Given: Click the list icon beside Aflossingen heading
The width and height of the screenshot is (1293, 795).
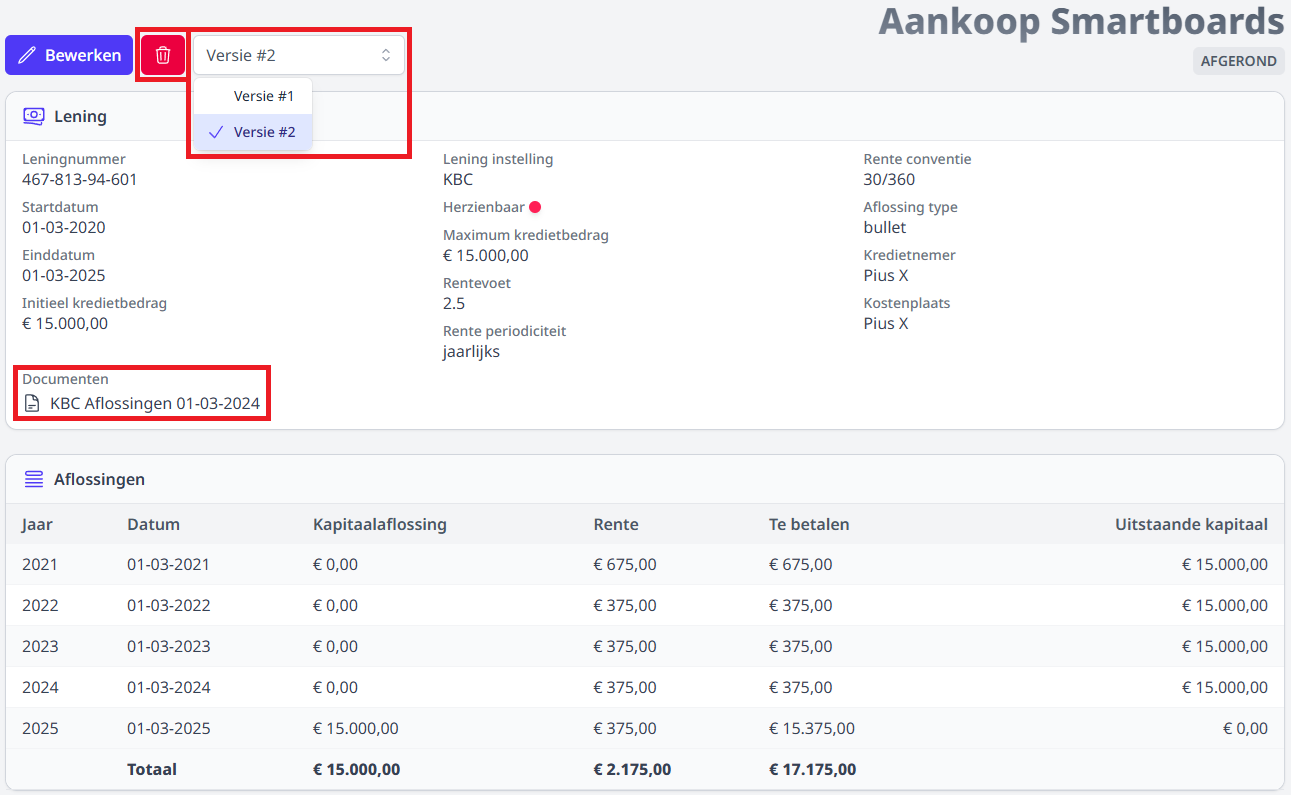Looking at the screenshot, I should 33,479.
